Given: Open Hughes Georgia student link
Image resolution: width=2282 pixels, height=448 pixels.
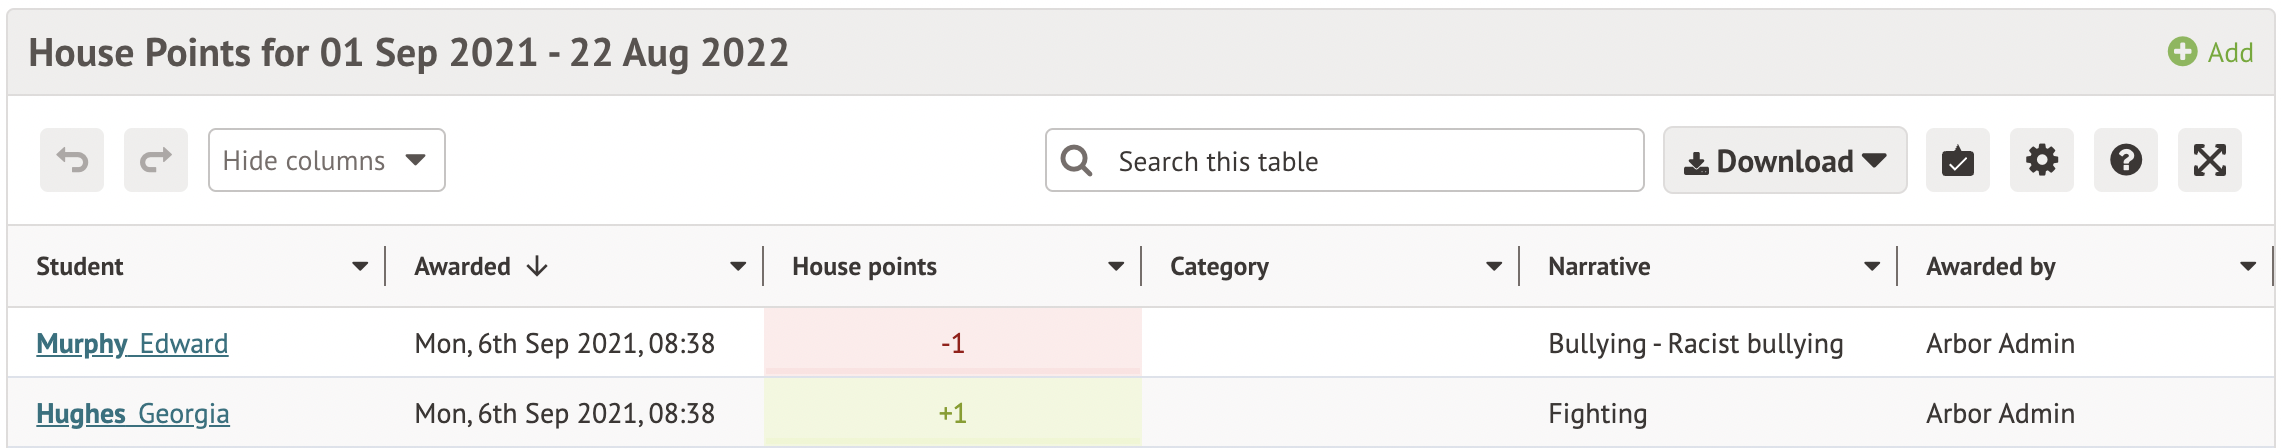Looking at the screenshot, I should coord(132,414).
